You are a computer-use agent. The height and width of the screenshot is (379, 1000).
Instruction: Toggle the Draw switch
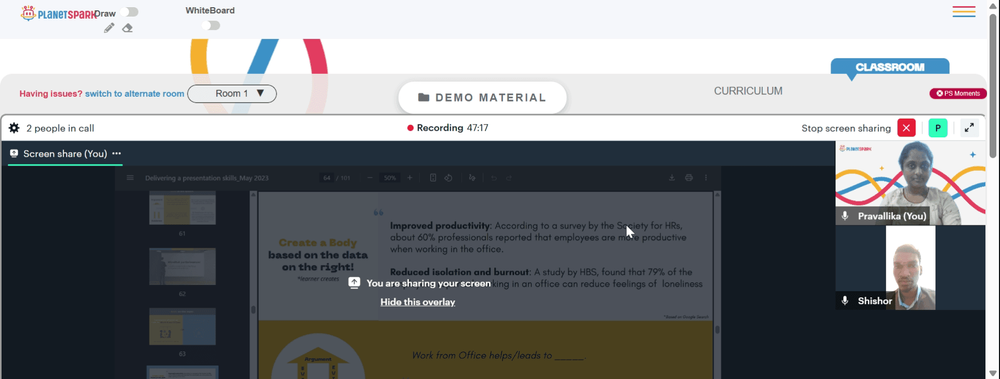coord(129,12)
